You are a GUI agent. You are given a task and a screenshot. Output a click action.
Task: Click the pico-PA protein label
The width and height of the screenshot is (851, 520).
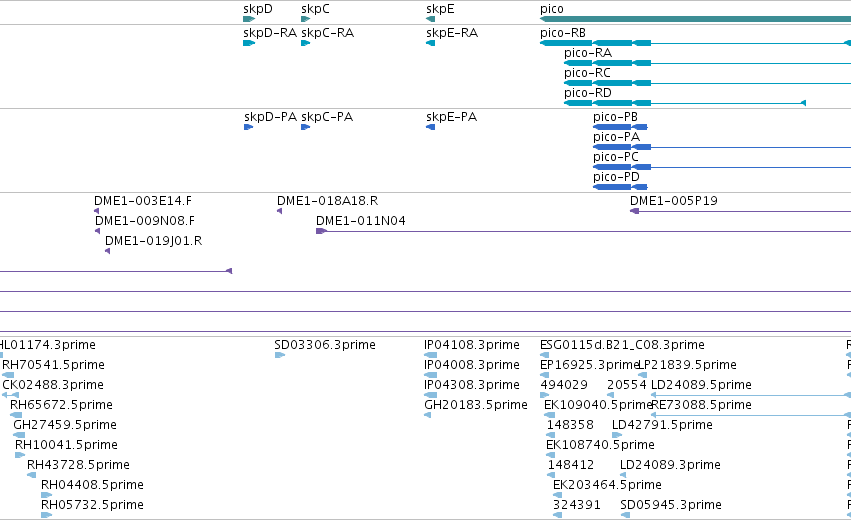[616, 137]
